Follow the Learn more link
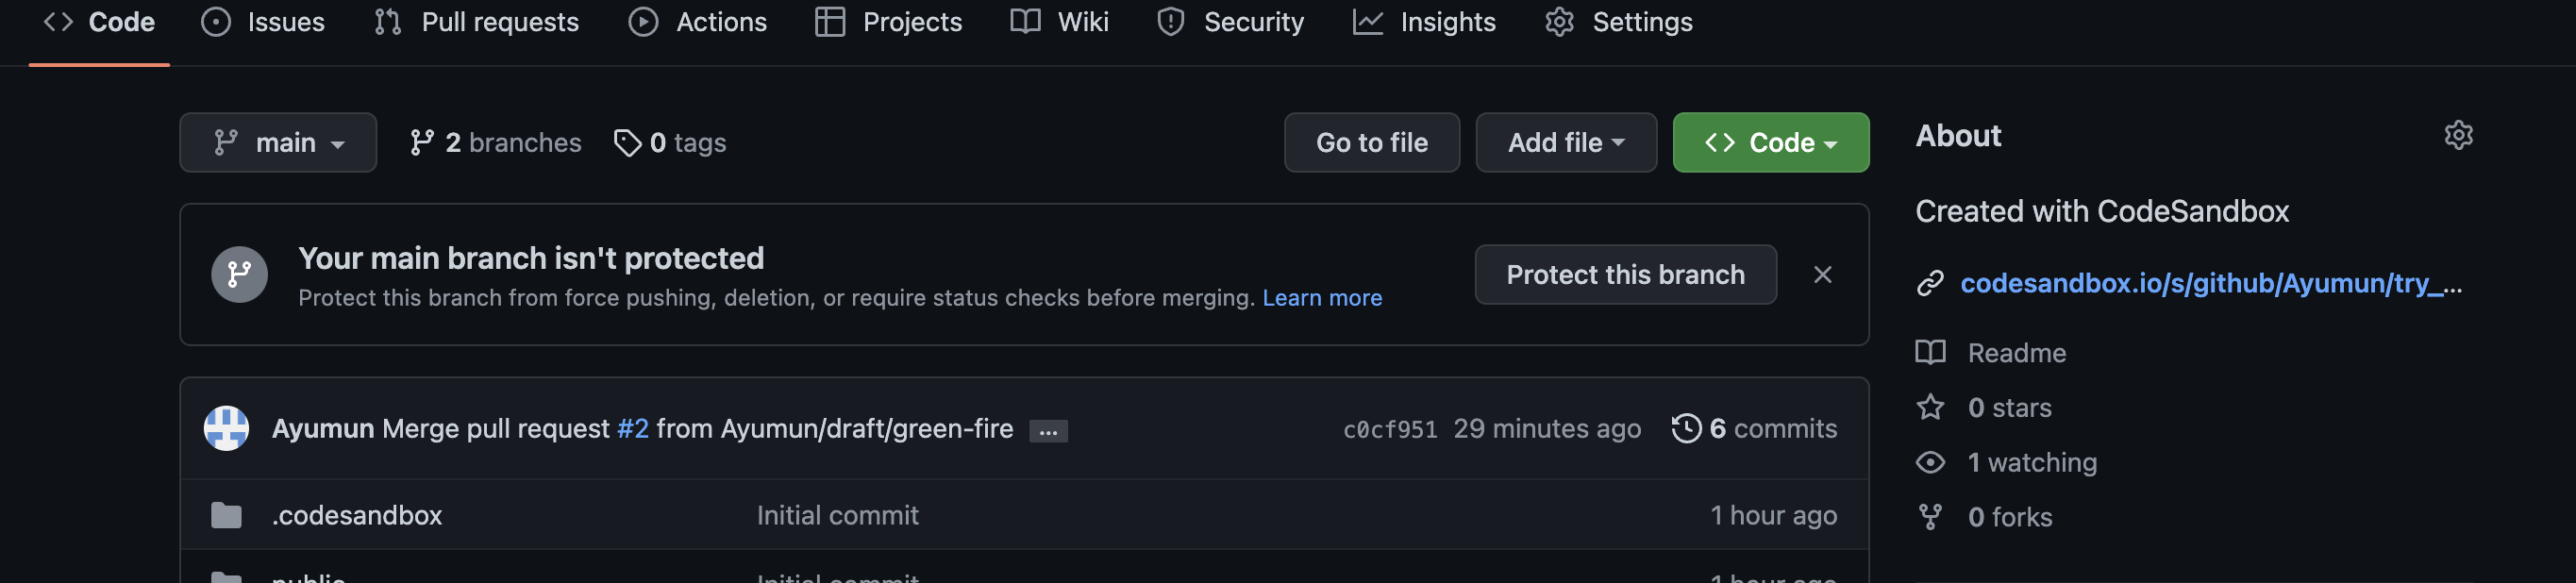Viewport: 2576px width, 583px height. click(x=1321, y=298)
